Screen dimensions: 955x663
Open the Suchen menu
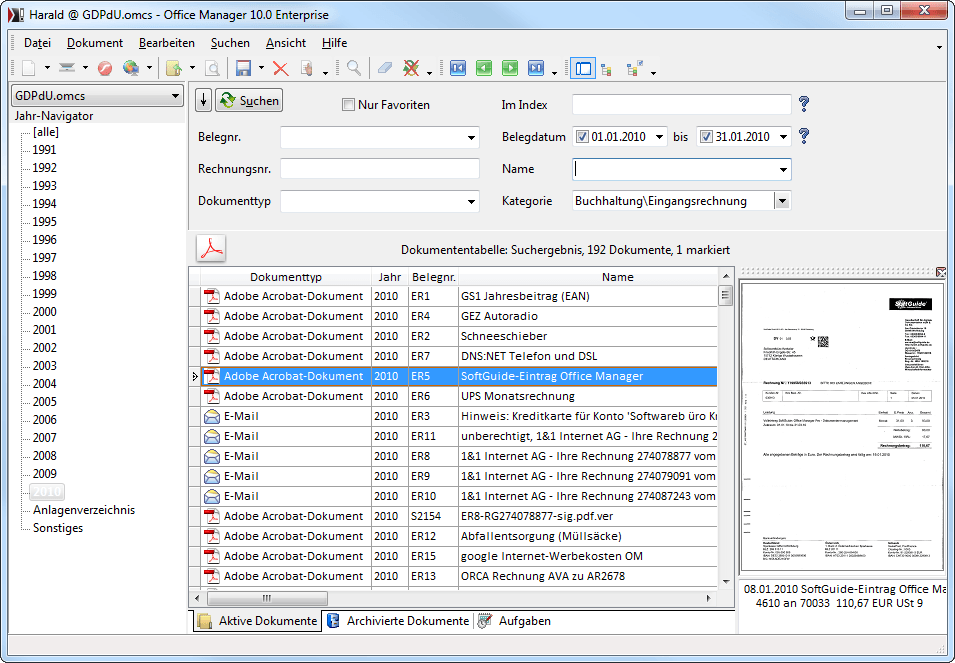click(230, 43)
